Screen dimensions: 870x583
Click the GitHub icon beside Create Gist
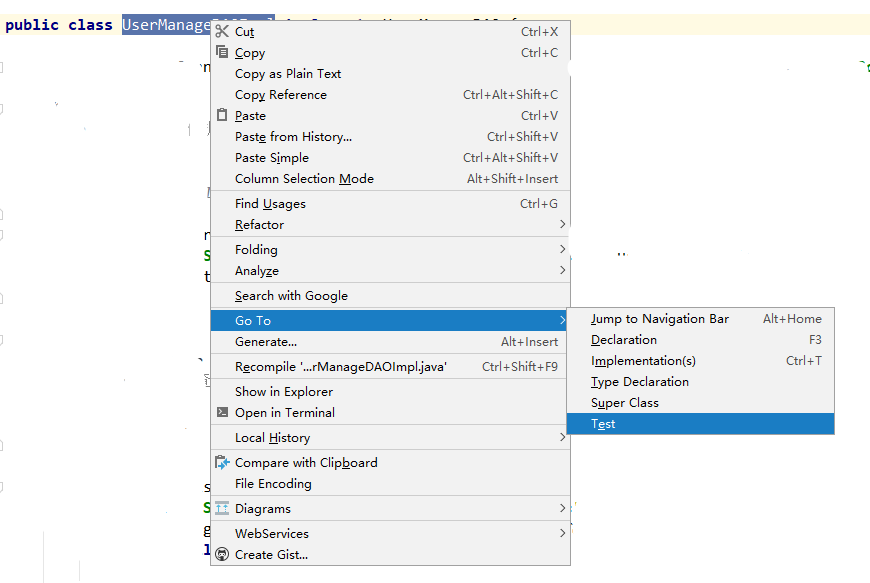[x=222, y=554]
